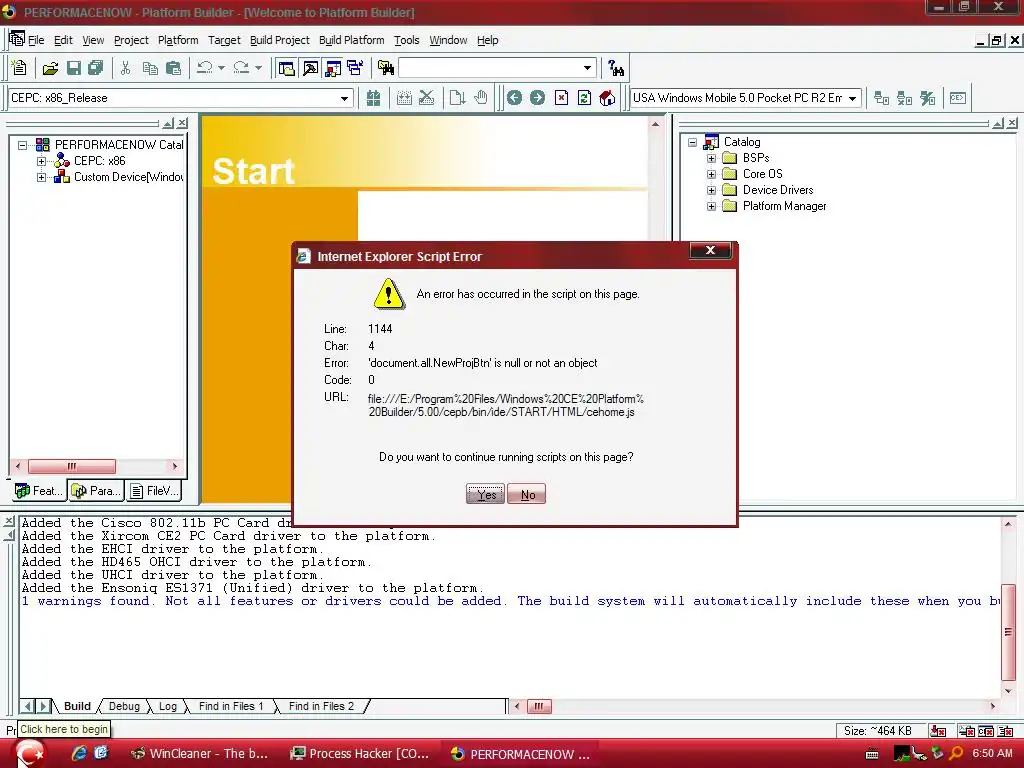Click the green Forward navigation arrow
Screen dimensions: 1024x768
pos(537,98)
